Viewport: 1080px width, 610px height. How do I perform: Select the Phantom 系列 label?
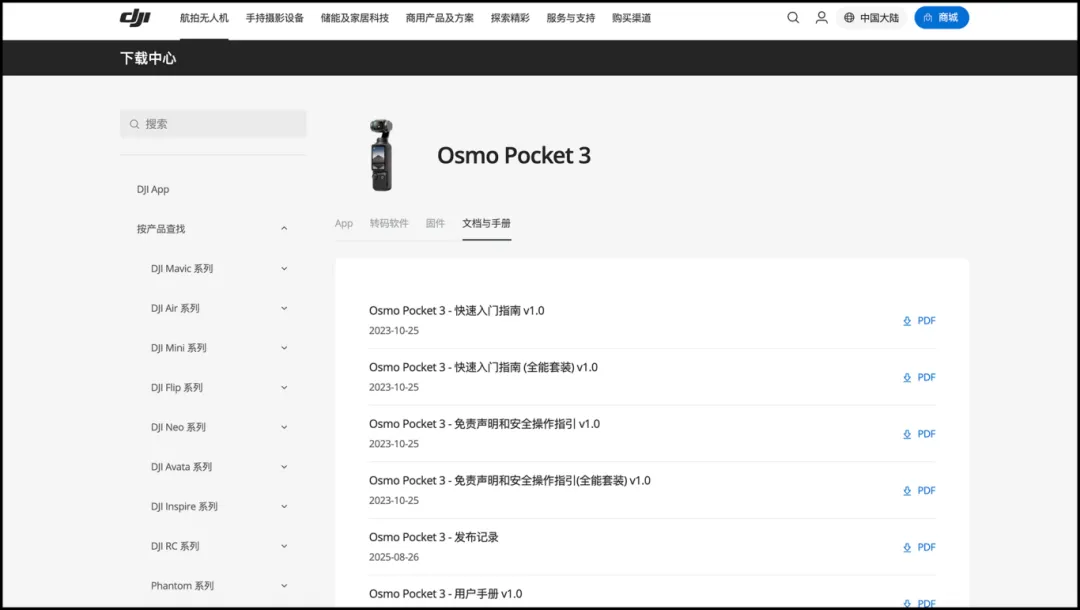coord(182,586)
